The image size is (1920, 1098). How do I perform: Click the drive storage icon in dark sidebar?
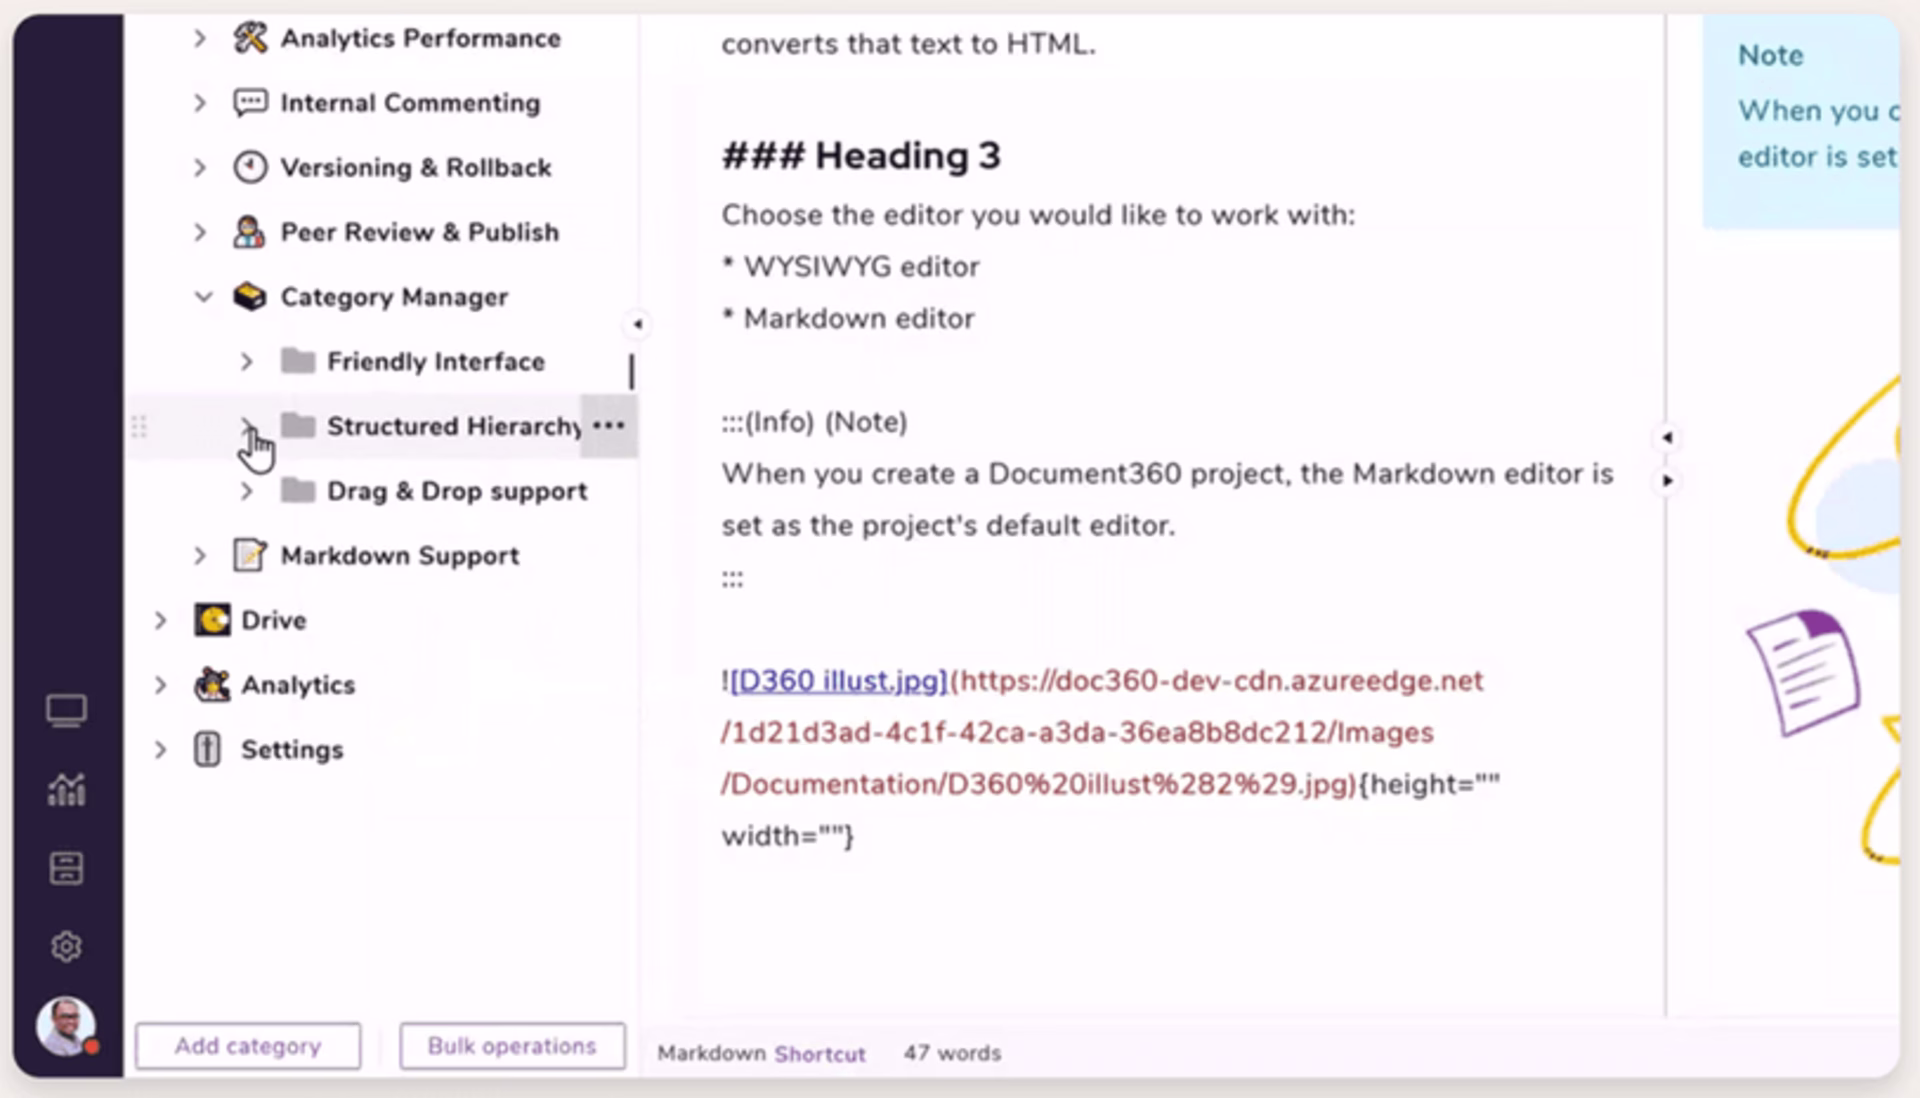tap(66, 868)
